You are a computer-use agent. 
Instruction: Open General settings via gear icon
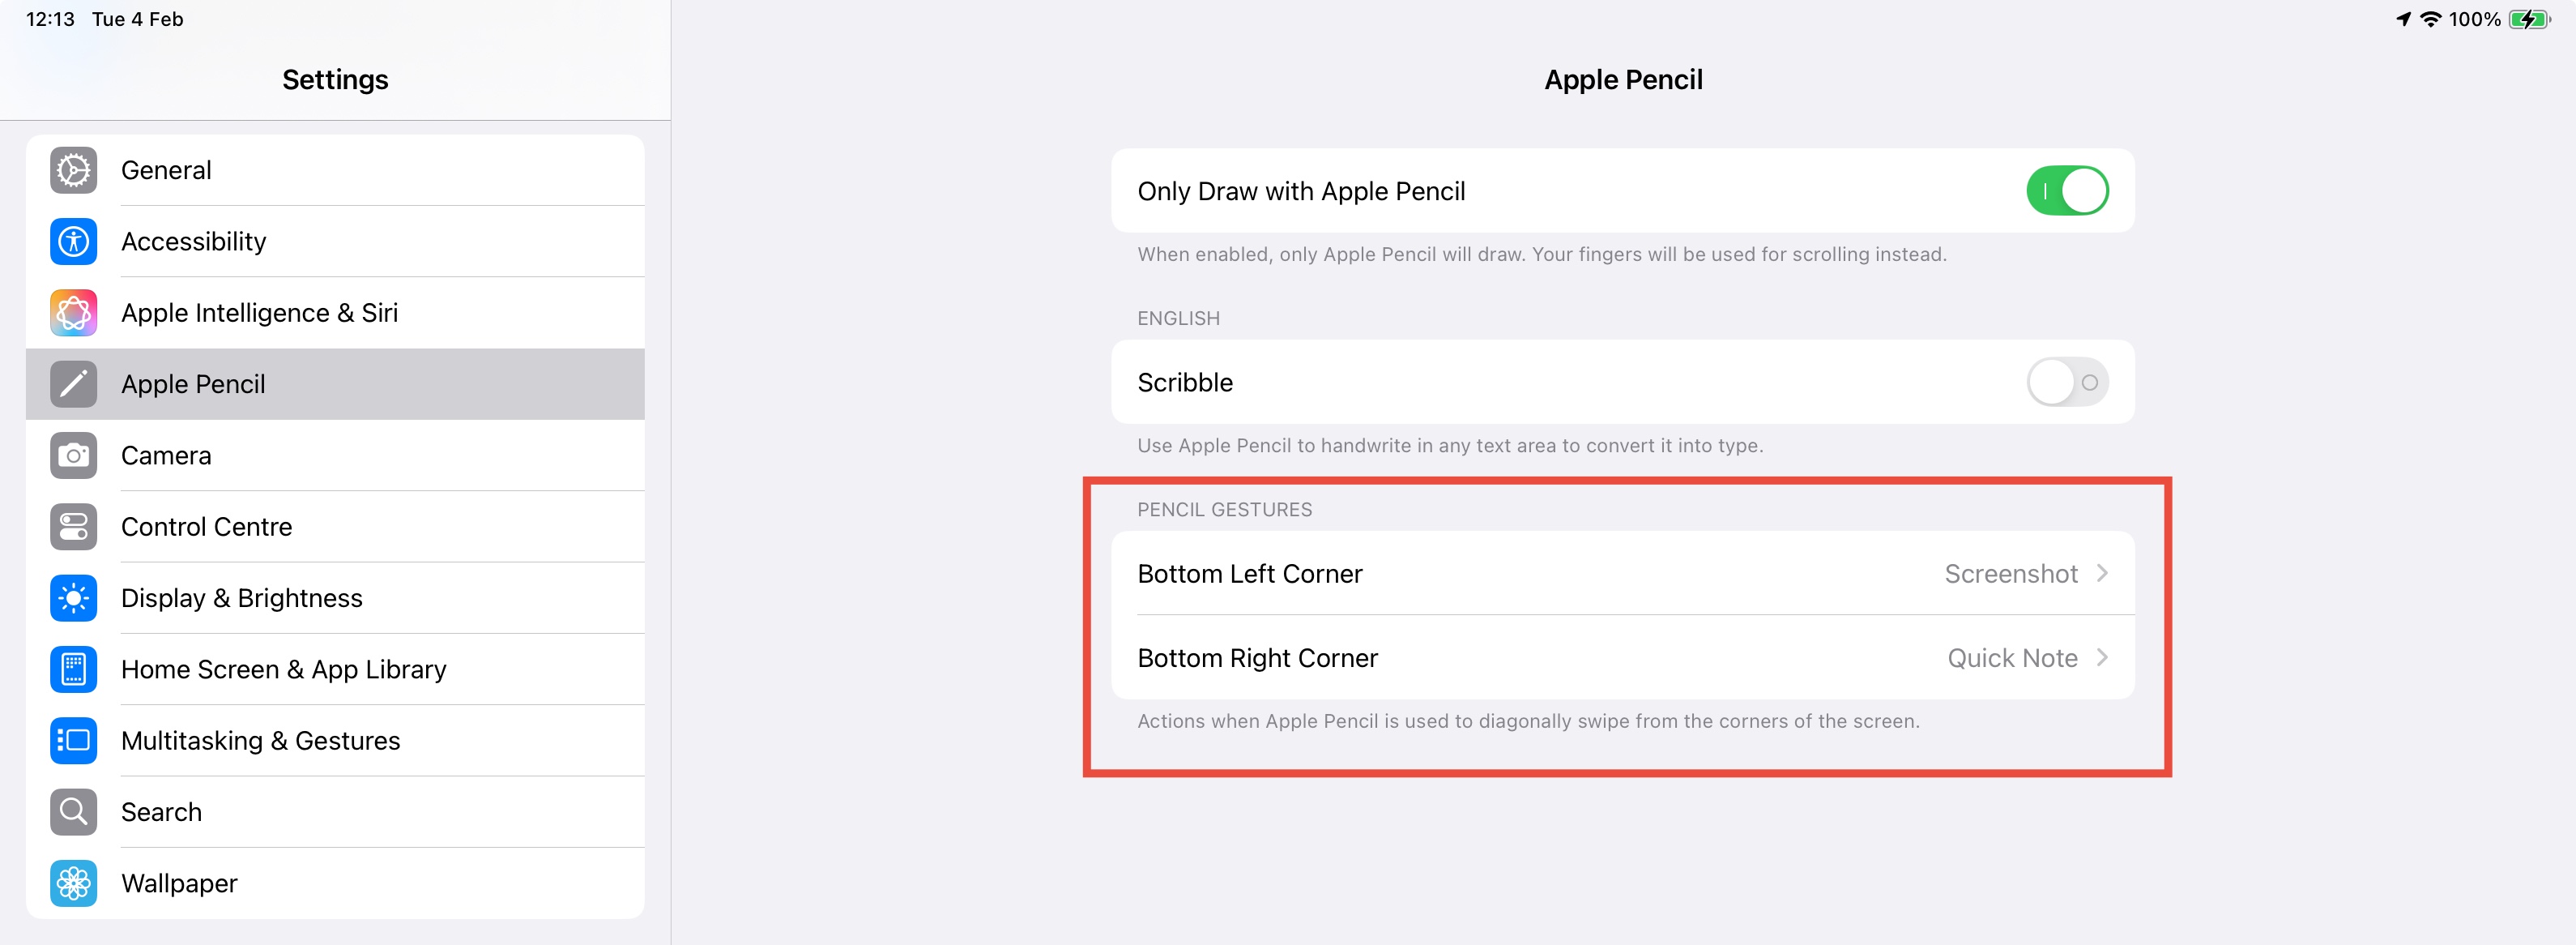[72, 170]
